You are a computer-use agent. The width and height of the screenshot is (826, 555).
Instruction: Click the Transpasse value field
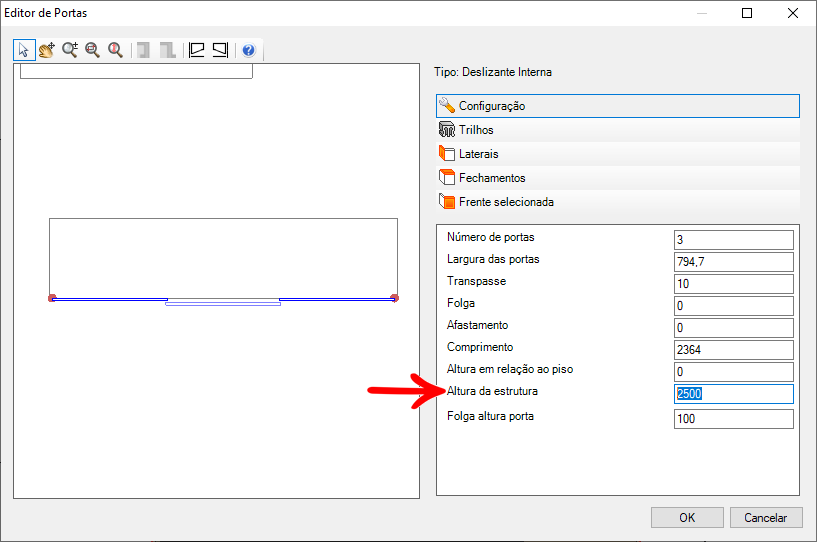pos(733,284)
